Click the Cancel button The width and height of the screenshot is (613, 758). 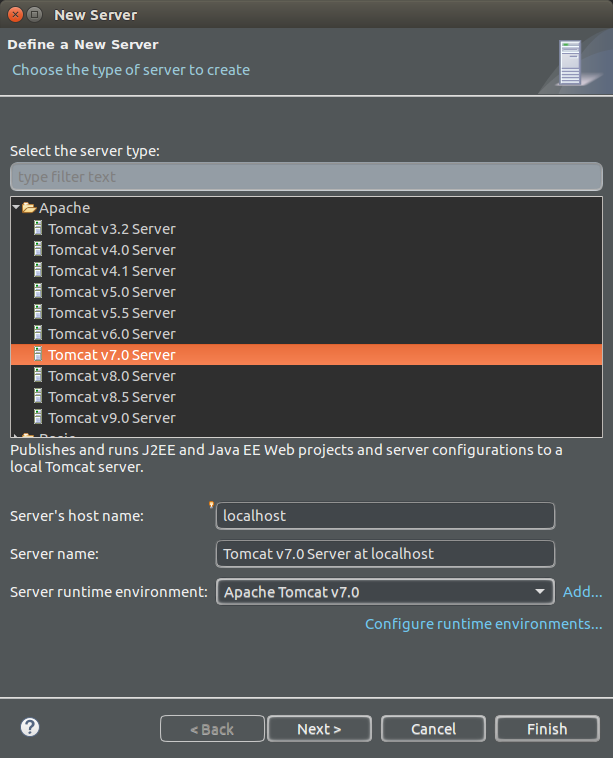[x=433, y=729]
